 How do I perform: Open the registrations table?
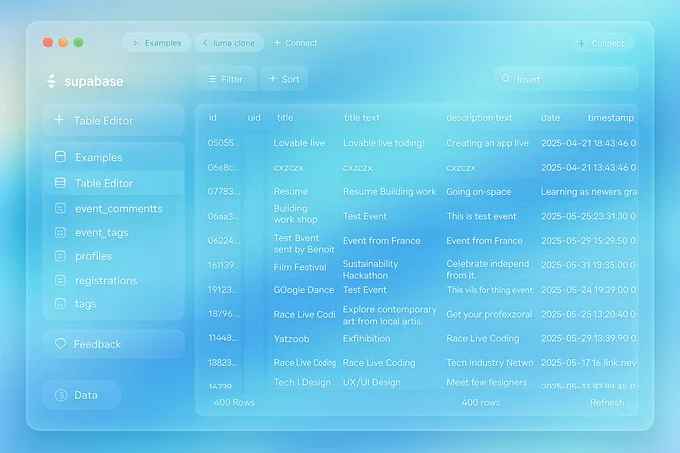tap(114, 280)
